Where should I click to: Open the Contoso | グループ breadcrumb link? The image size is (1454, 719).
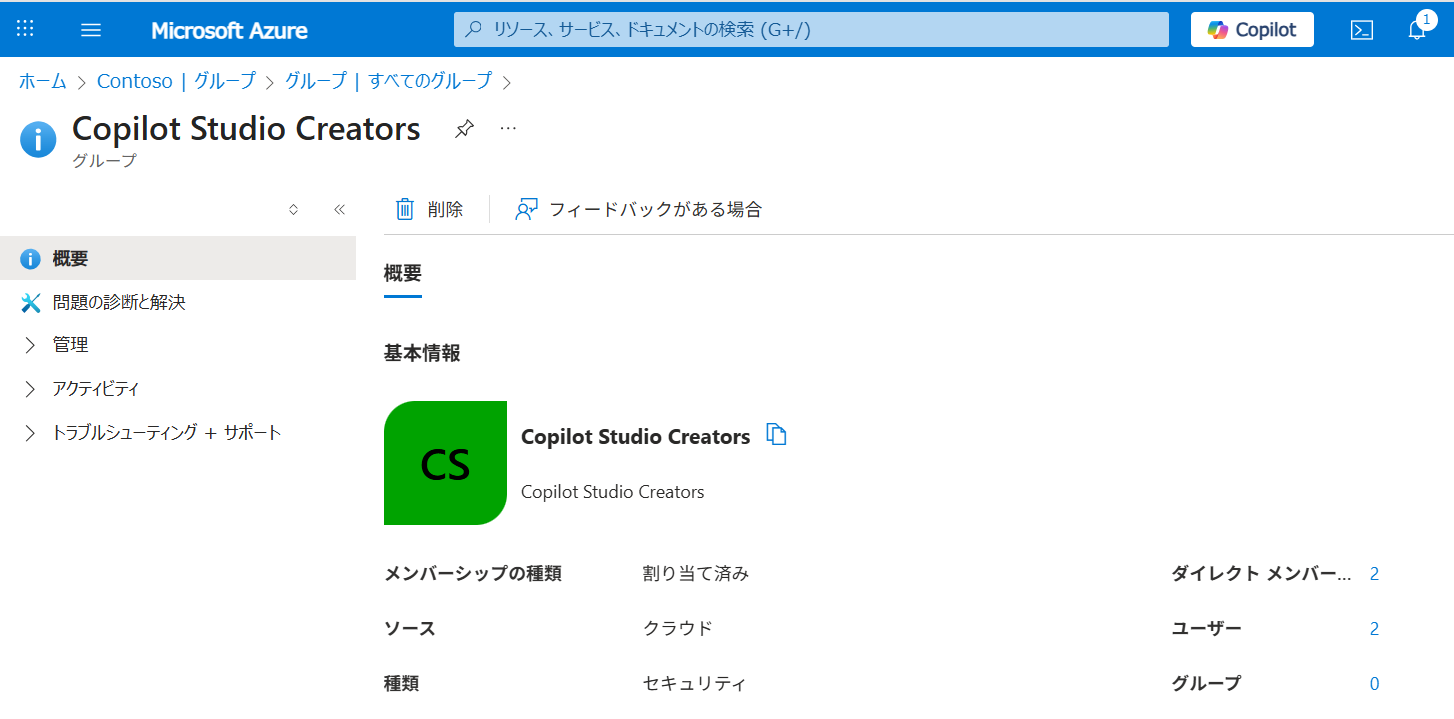pos(176,81)
